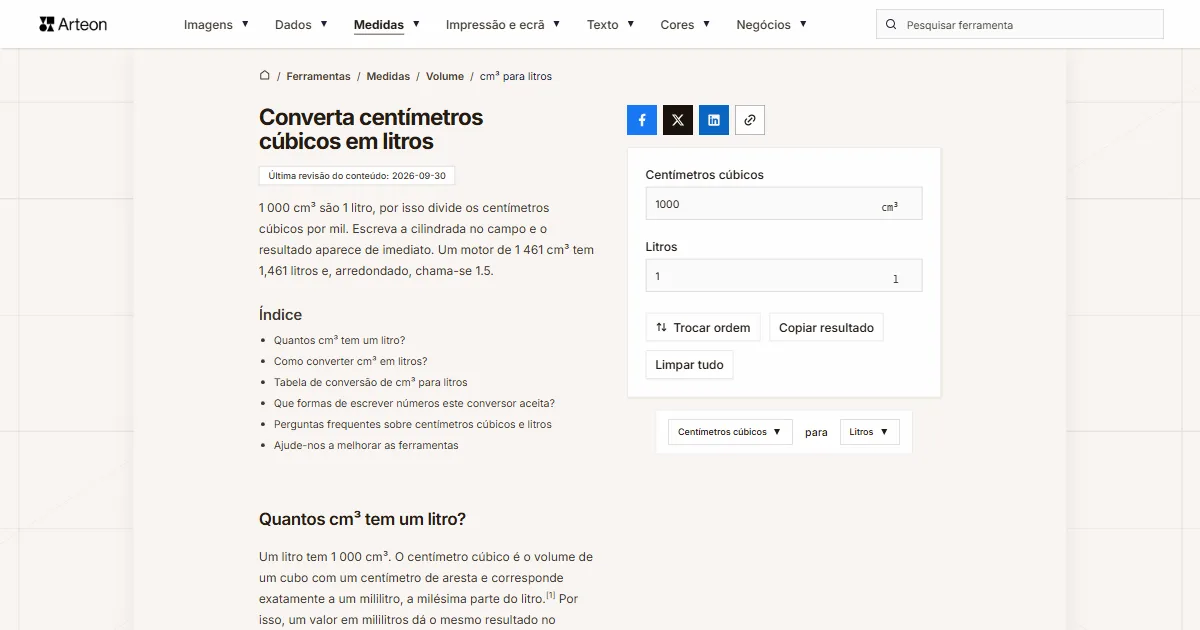Expand the Cores menu
Viewport: 1200px width, 630px height.
(685, 25)
